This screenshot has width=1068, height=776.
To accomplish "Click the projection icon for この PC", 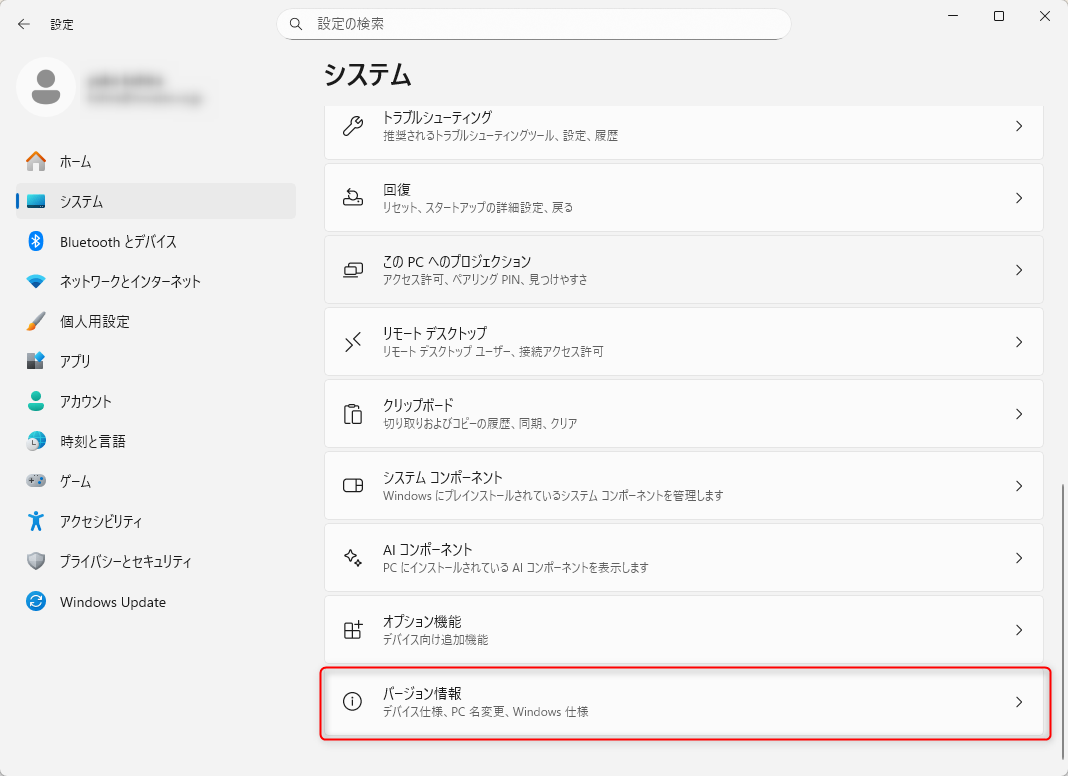I will pyautogui.click(x=353, y=270).
